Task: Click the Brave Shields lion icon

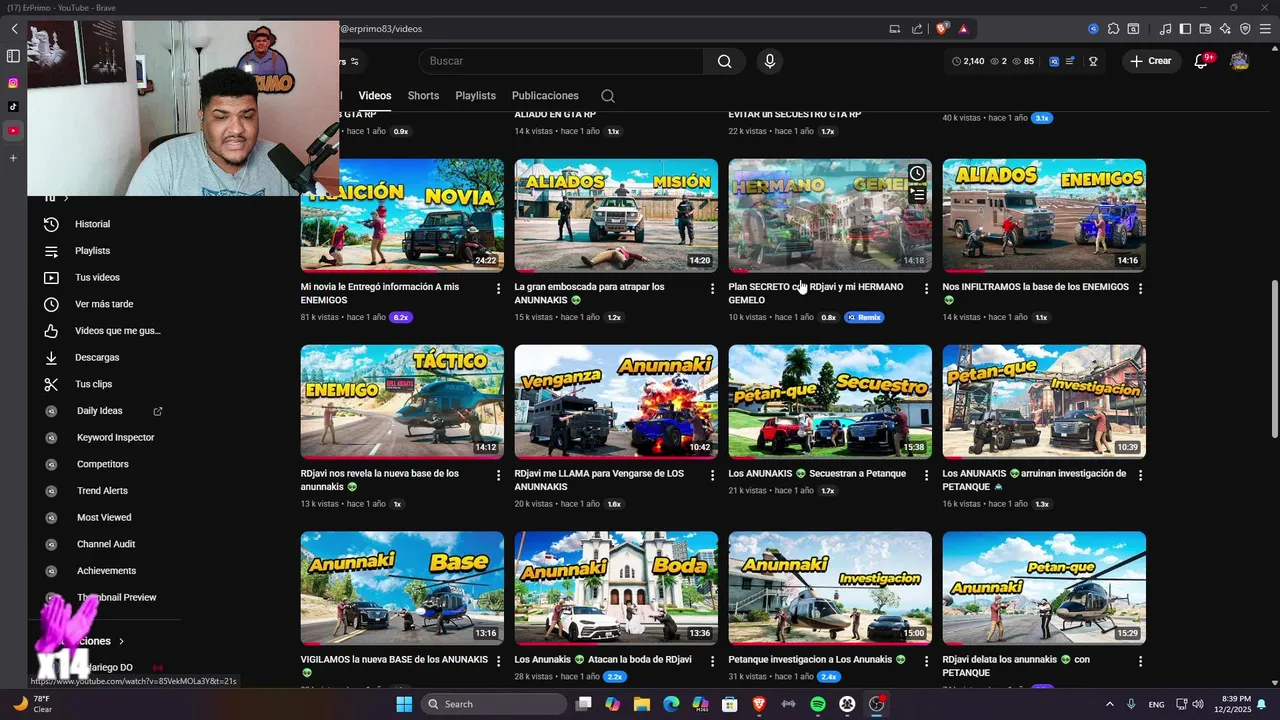Action: 942,29
